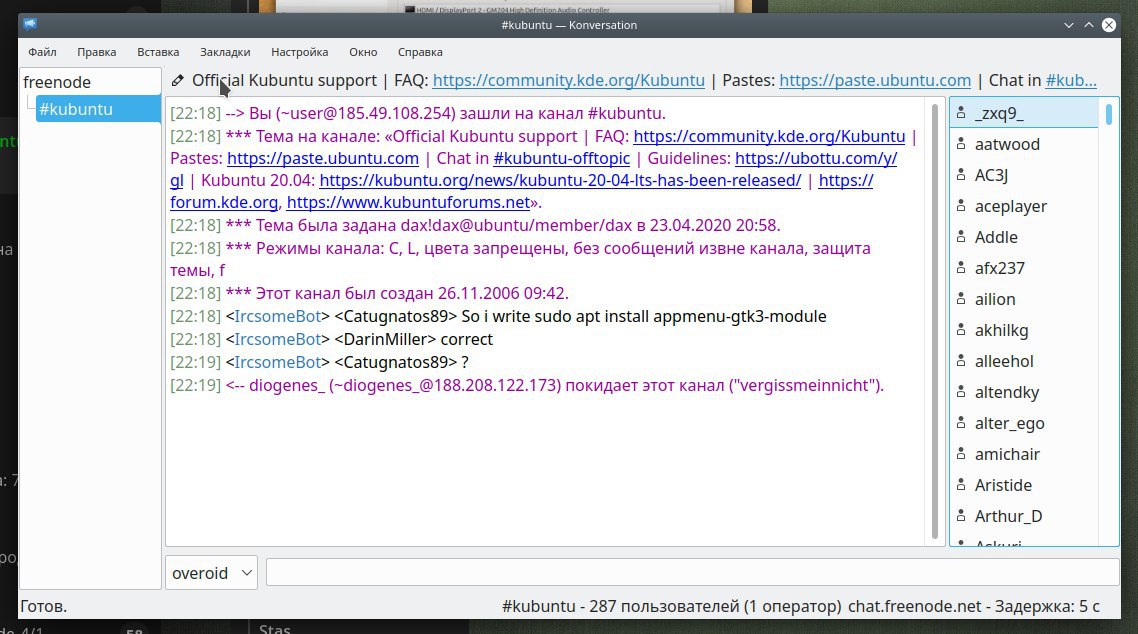
Task: Click the diogenes_ leave message line
Action: 527,385
